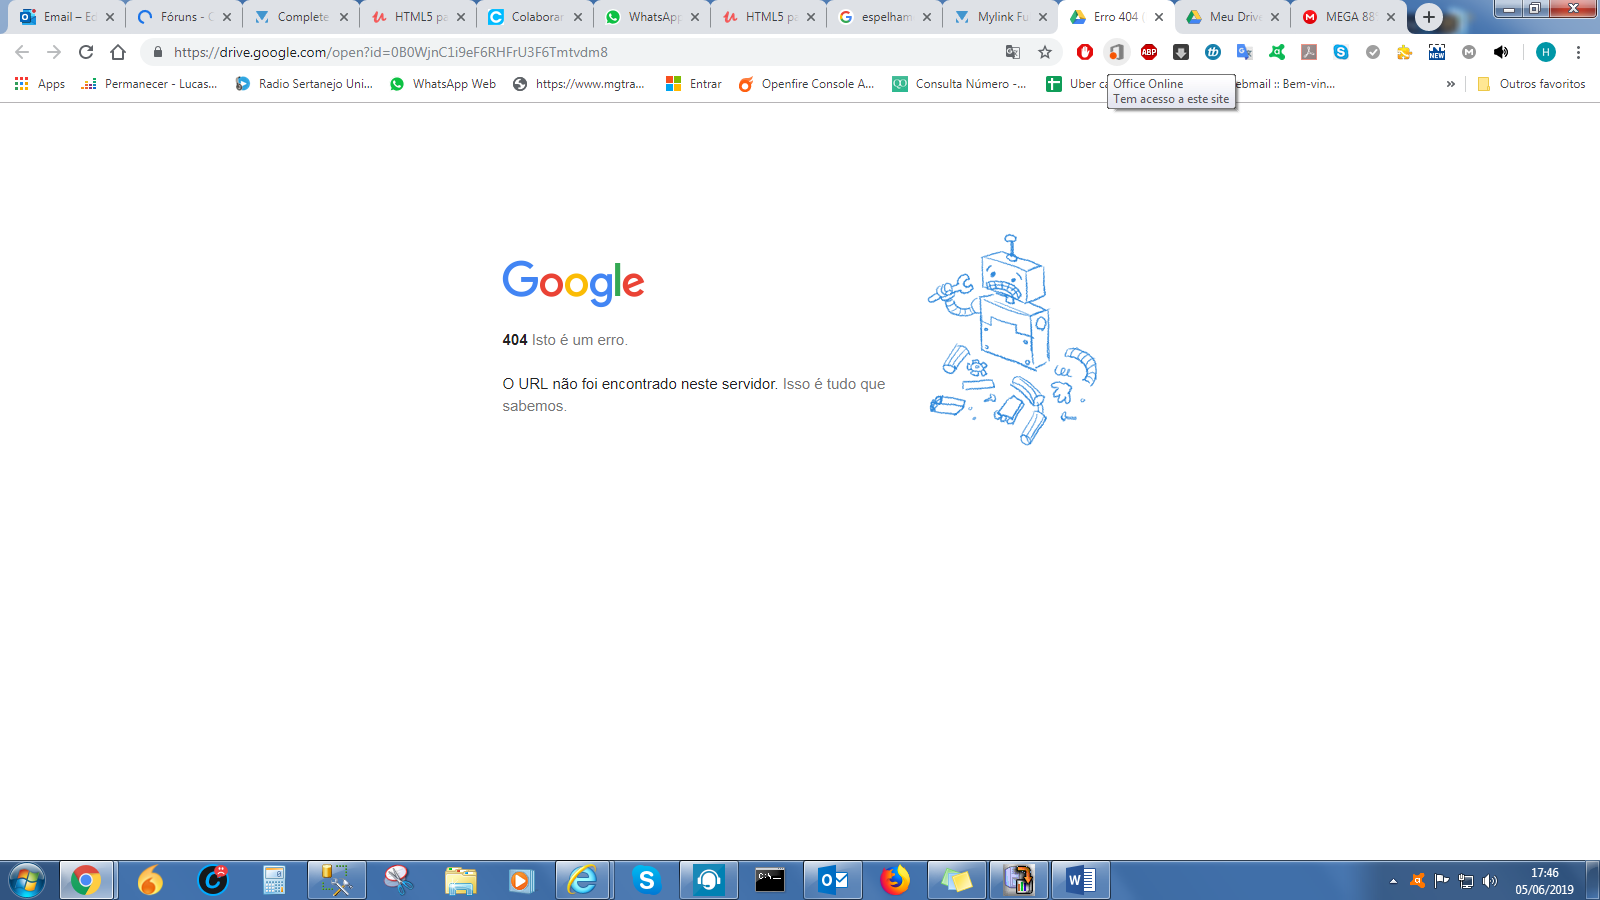This screenshot has height=900, width=1600.
Task: Open the Outros favoritos folder
Action: coord(1531,84)
